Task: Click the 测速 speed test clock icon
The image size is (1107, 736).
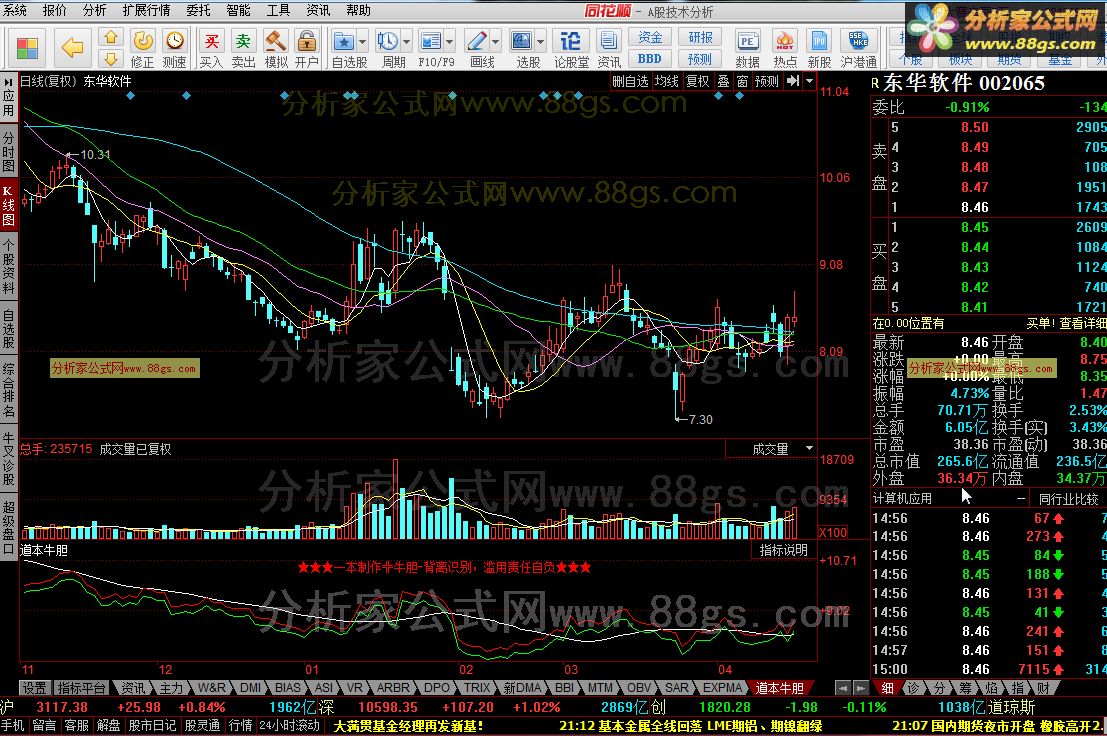Action: (x=174, y=40)
